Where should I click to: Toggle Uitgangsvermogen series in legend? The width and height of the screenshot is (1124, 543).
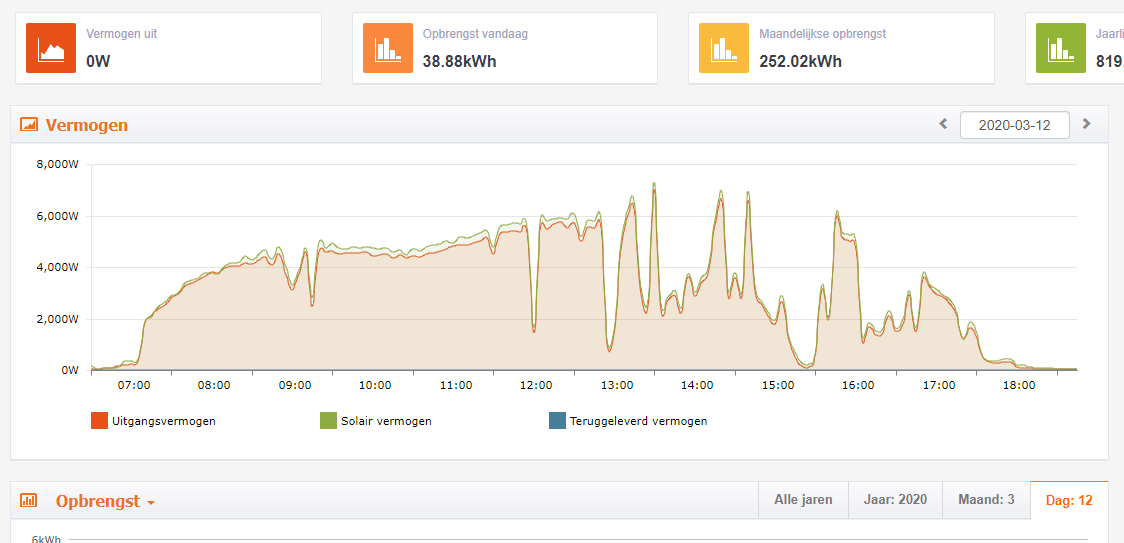click(153, 421)
